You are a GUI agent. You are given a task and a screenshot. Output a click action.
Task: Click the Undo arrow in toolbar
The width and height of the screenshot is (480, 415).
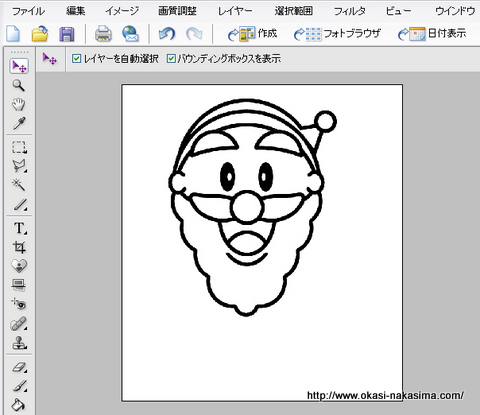tap(167, 34)
